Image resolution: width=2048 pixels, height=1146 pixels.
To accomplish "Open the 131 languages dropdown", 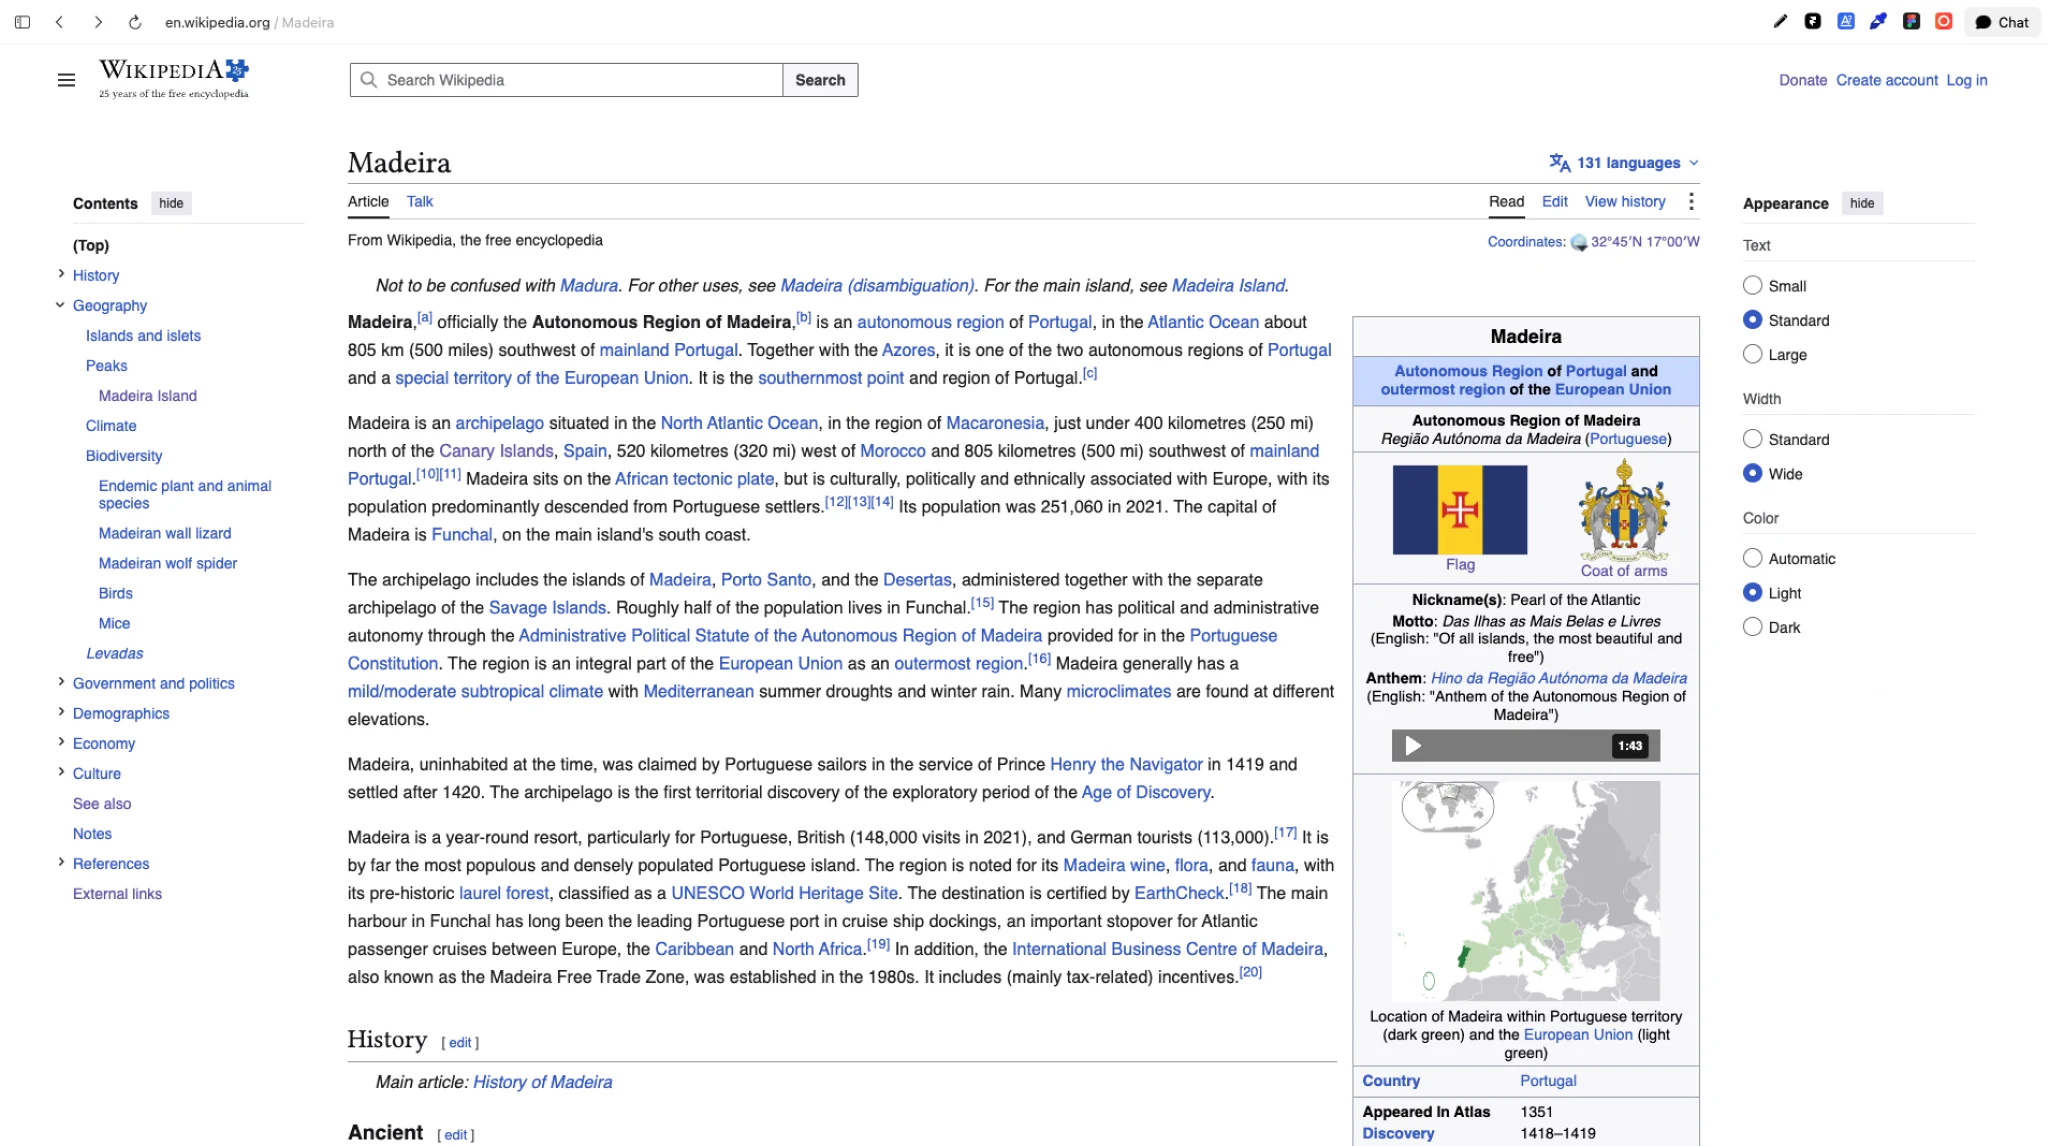I will 1624,163.
